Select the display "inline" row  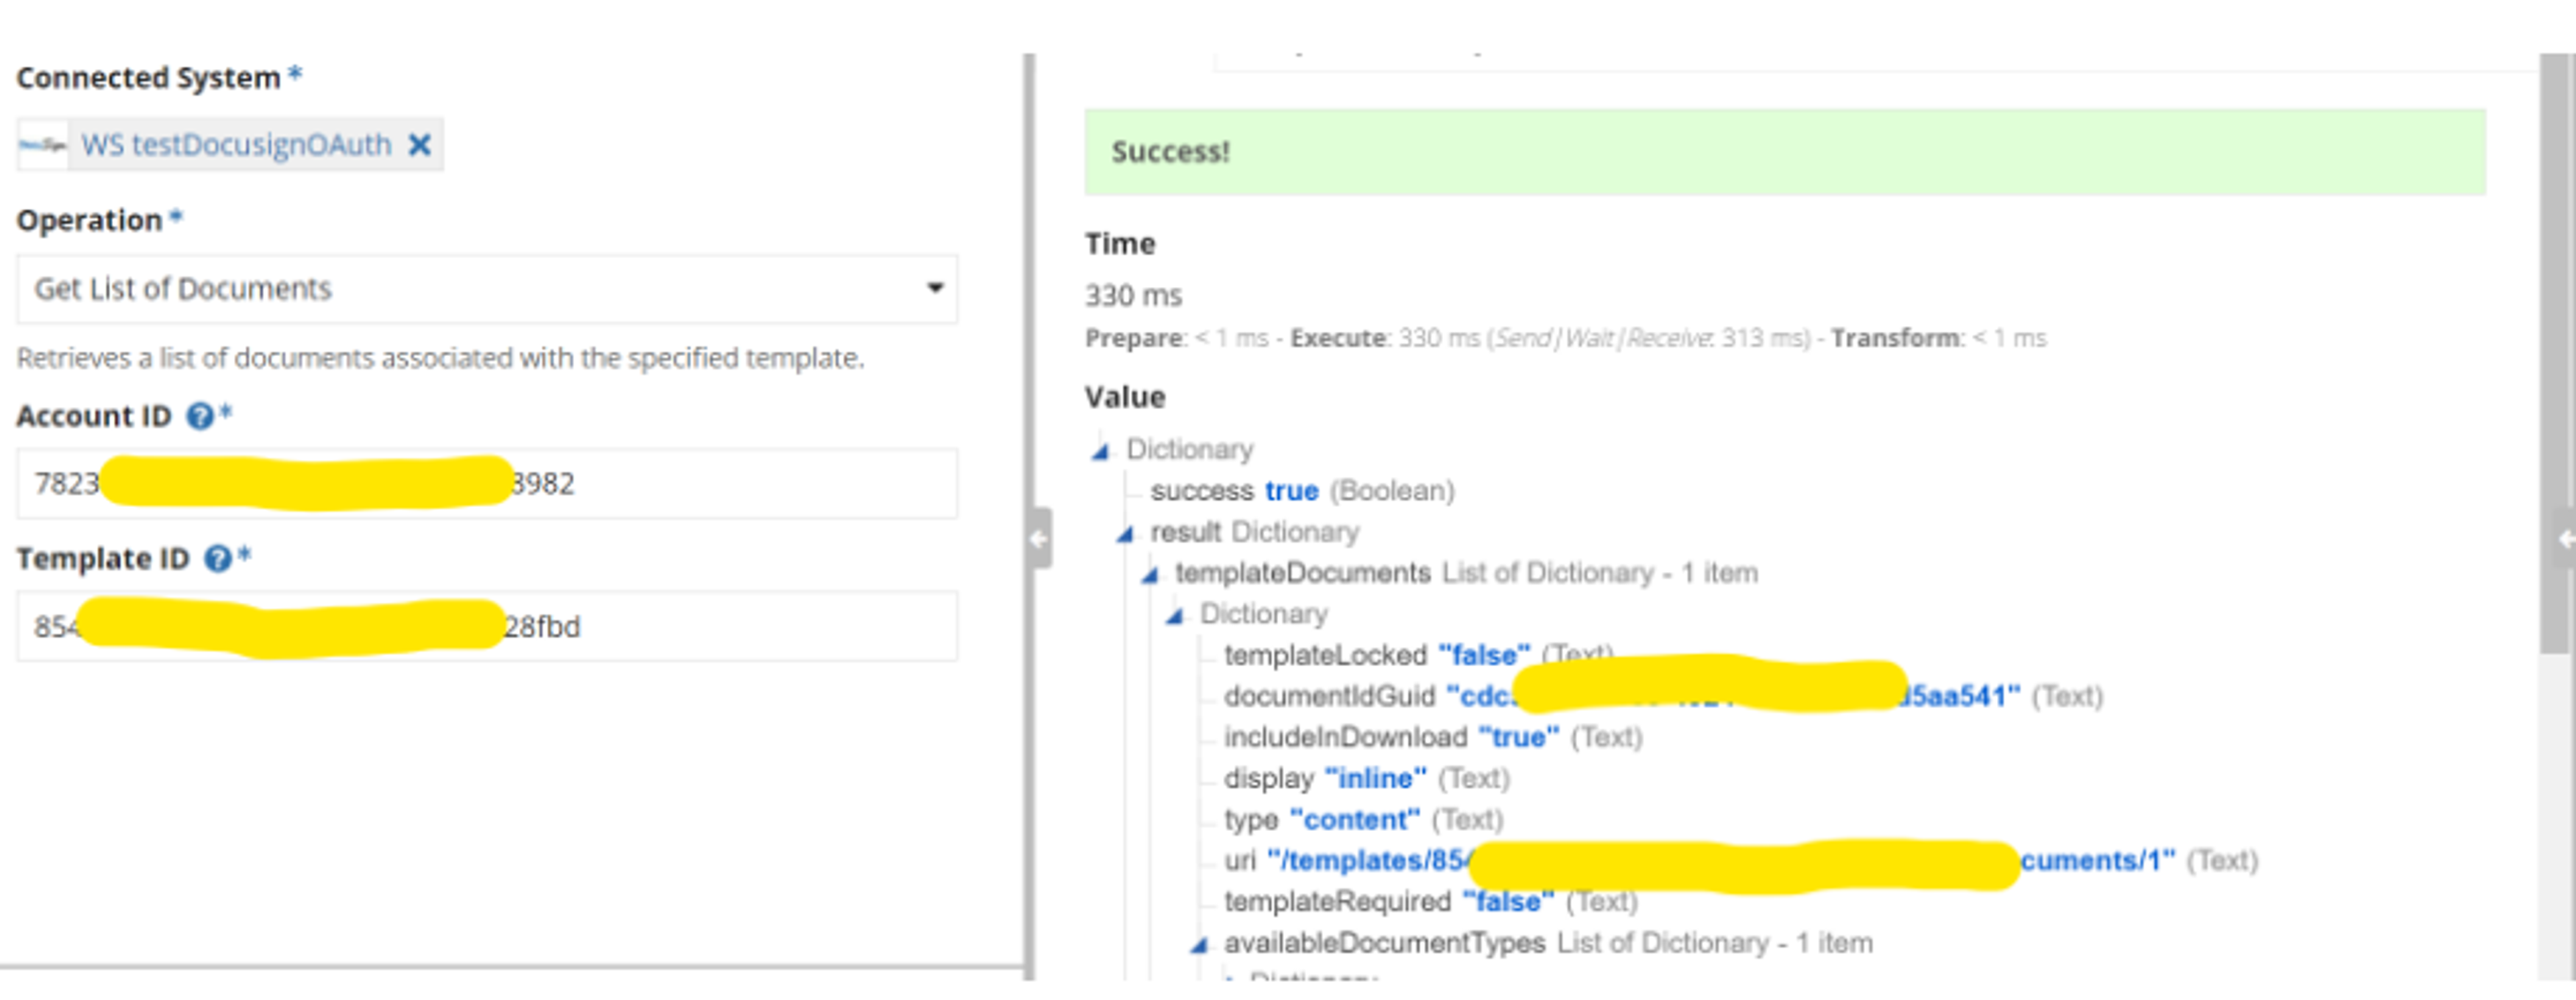[1366, 779]
